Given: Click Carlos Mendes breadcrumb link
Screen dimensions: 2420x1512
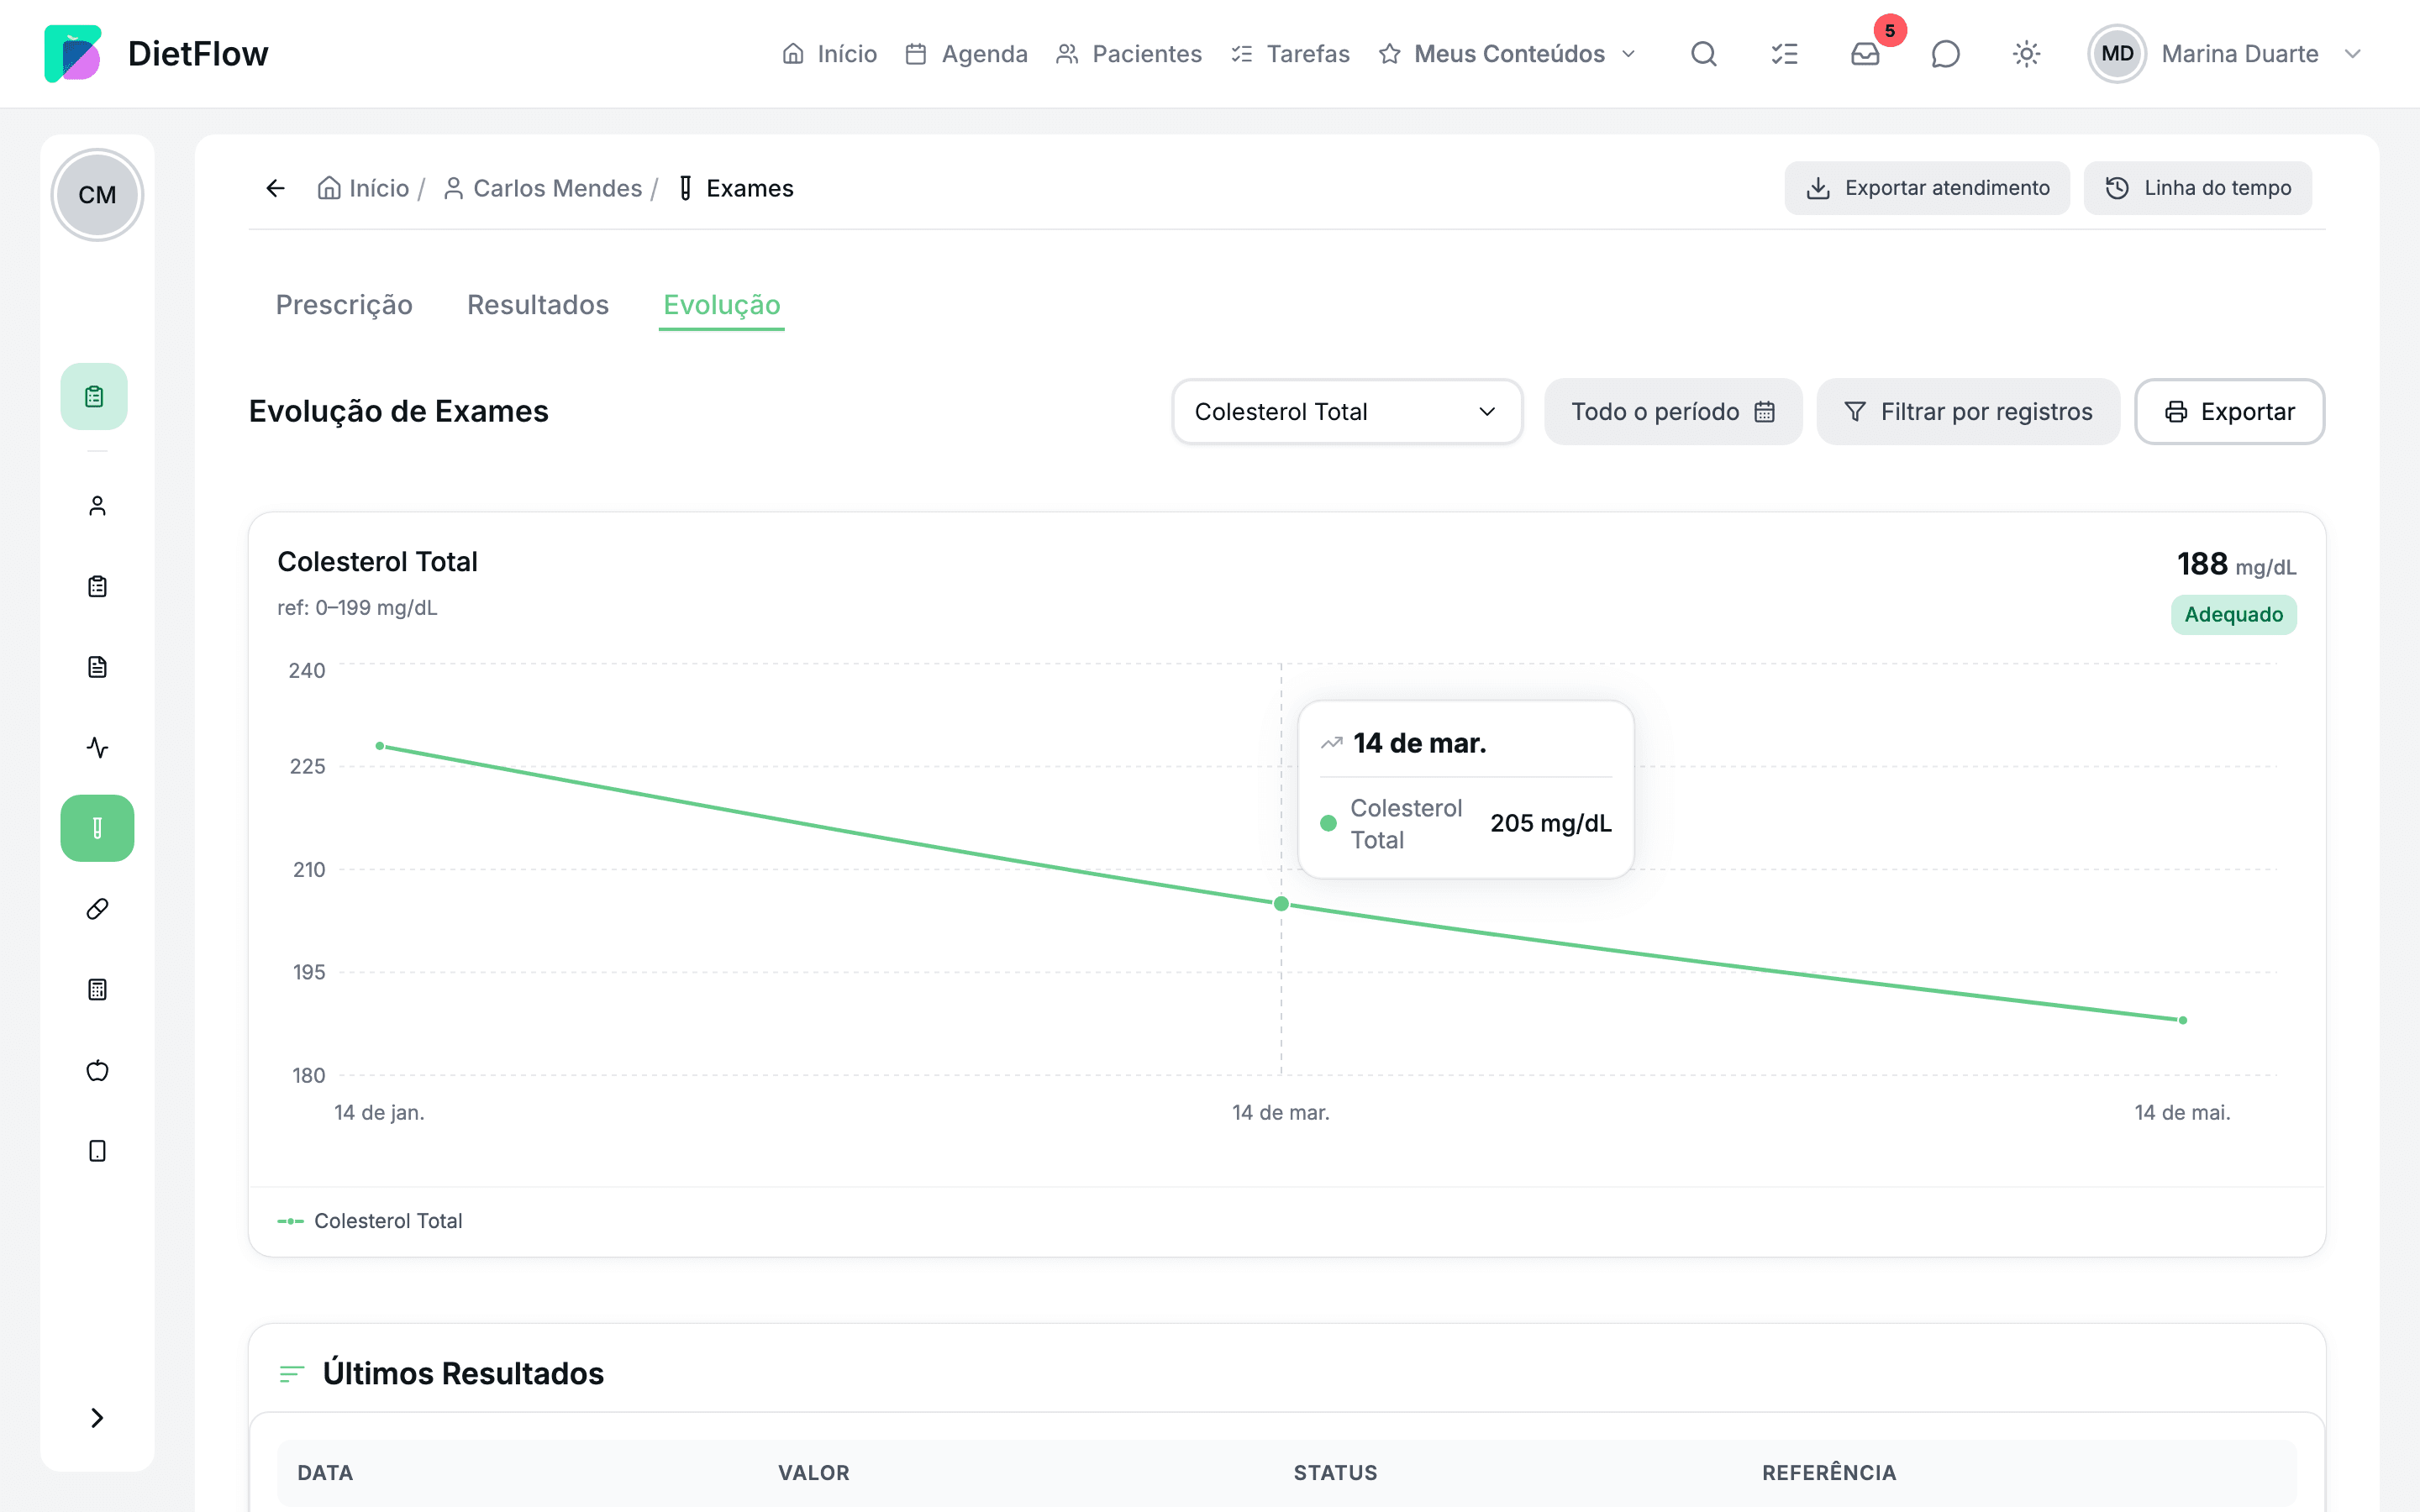Looking at the screenshot, I should (543, 188).
